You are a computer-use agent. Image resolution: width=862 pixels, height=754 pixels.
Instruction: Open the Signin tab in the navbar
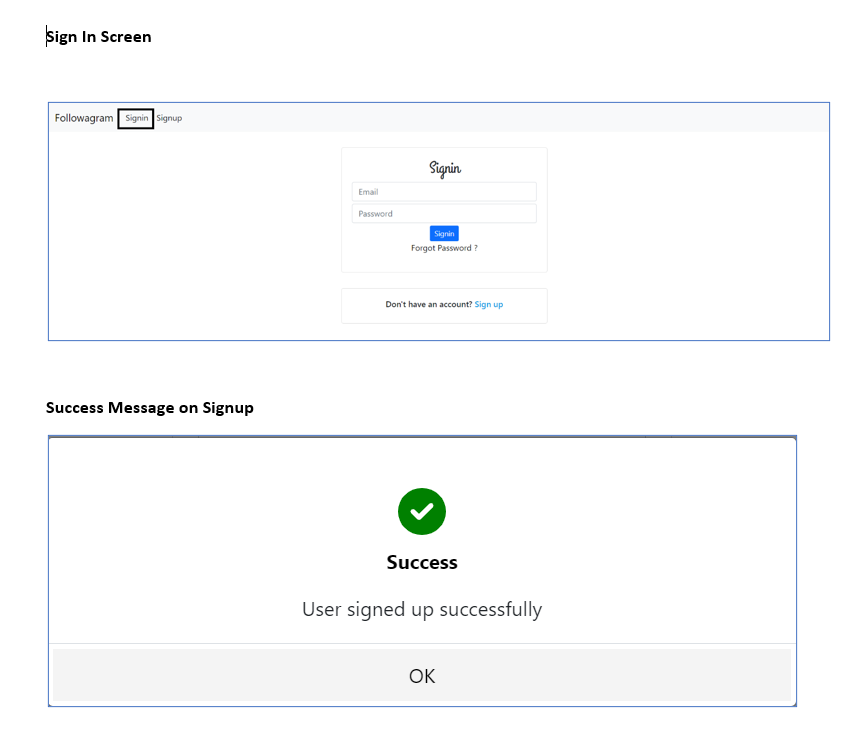tap(136, 118)
